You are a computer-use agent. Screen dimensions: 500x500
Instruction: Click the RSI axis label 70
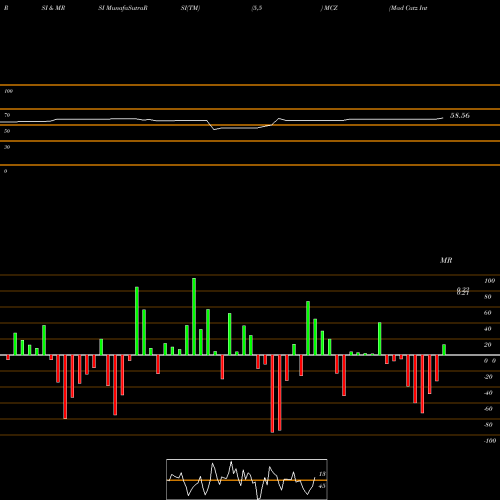(7, 115)
